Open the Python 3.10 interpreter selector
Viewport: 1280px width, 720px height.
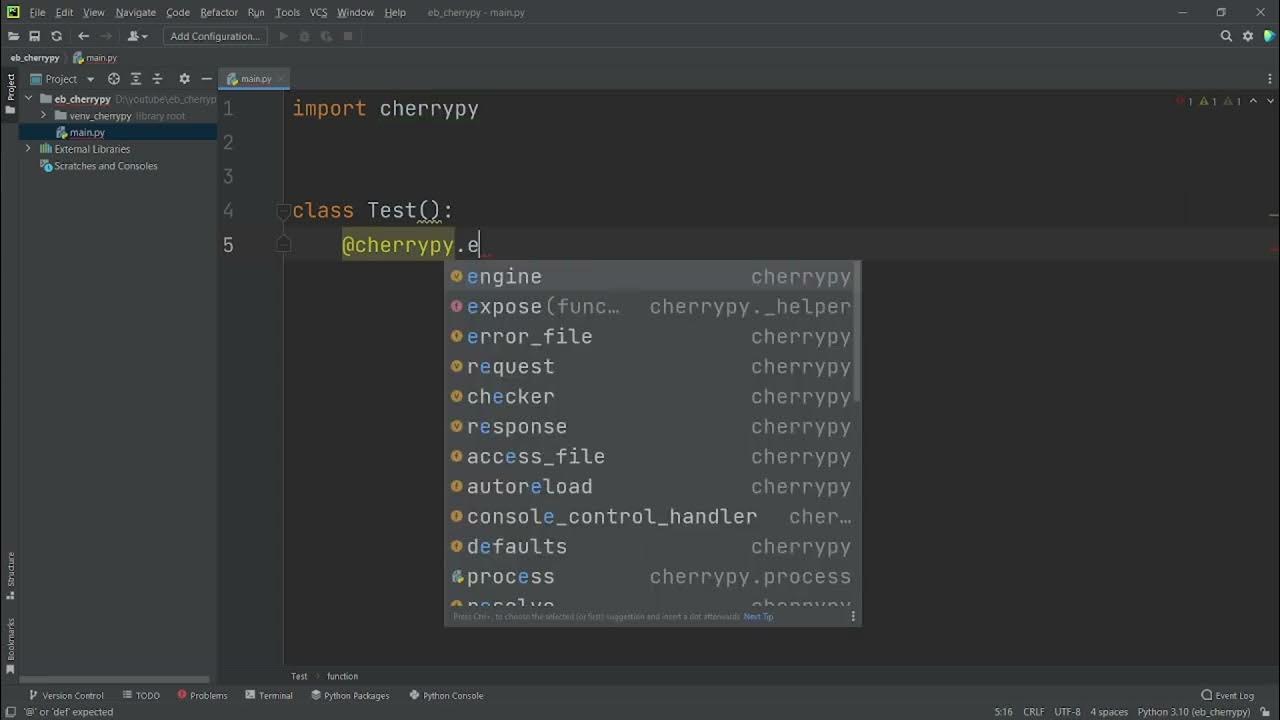coord(1194,712)
